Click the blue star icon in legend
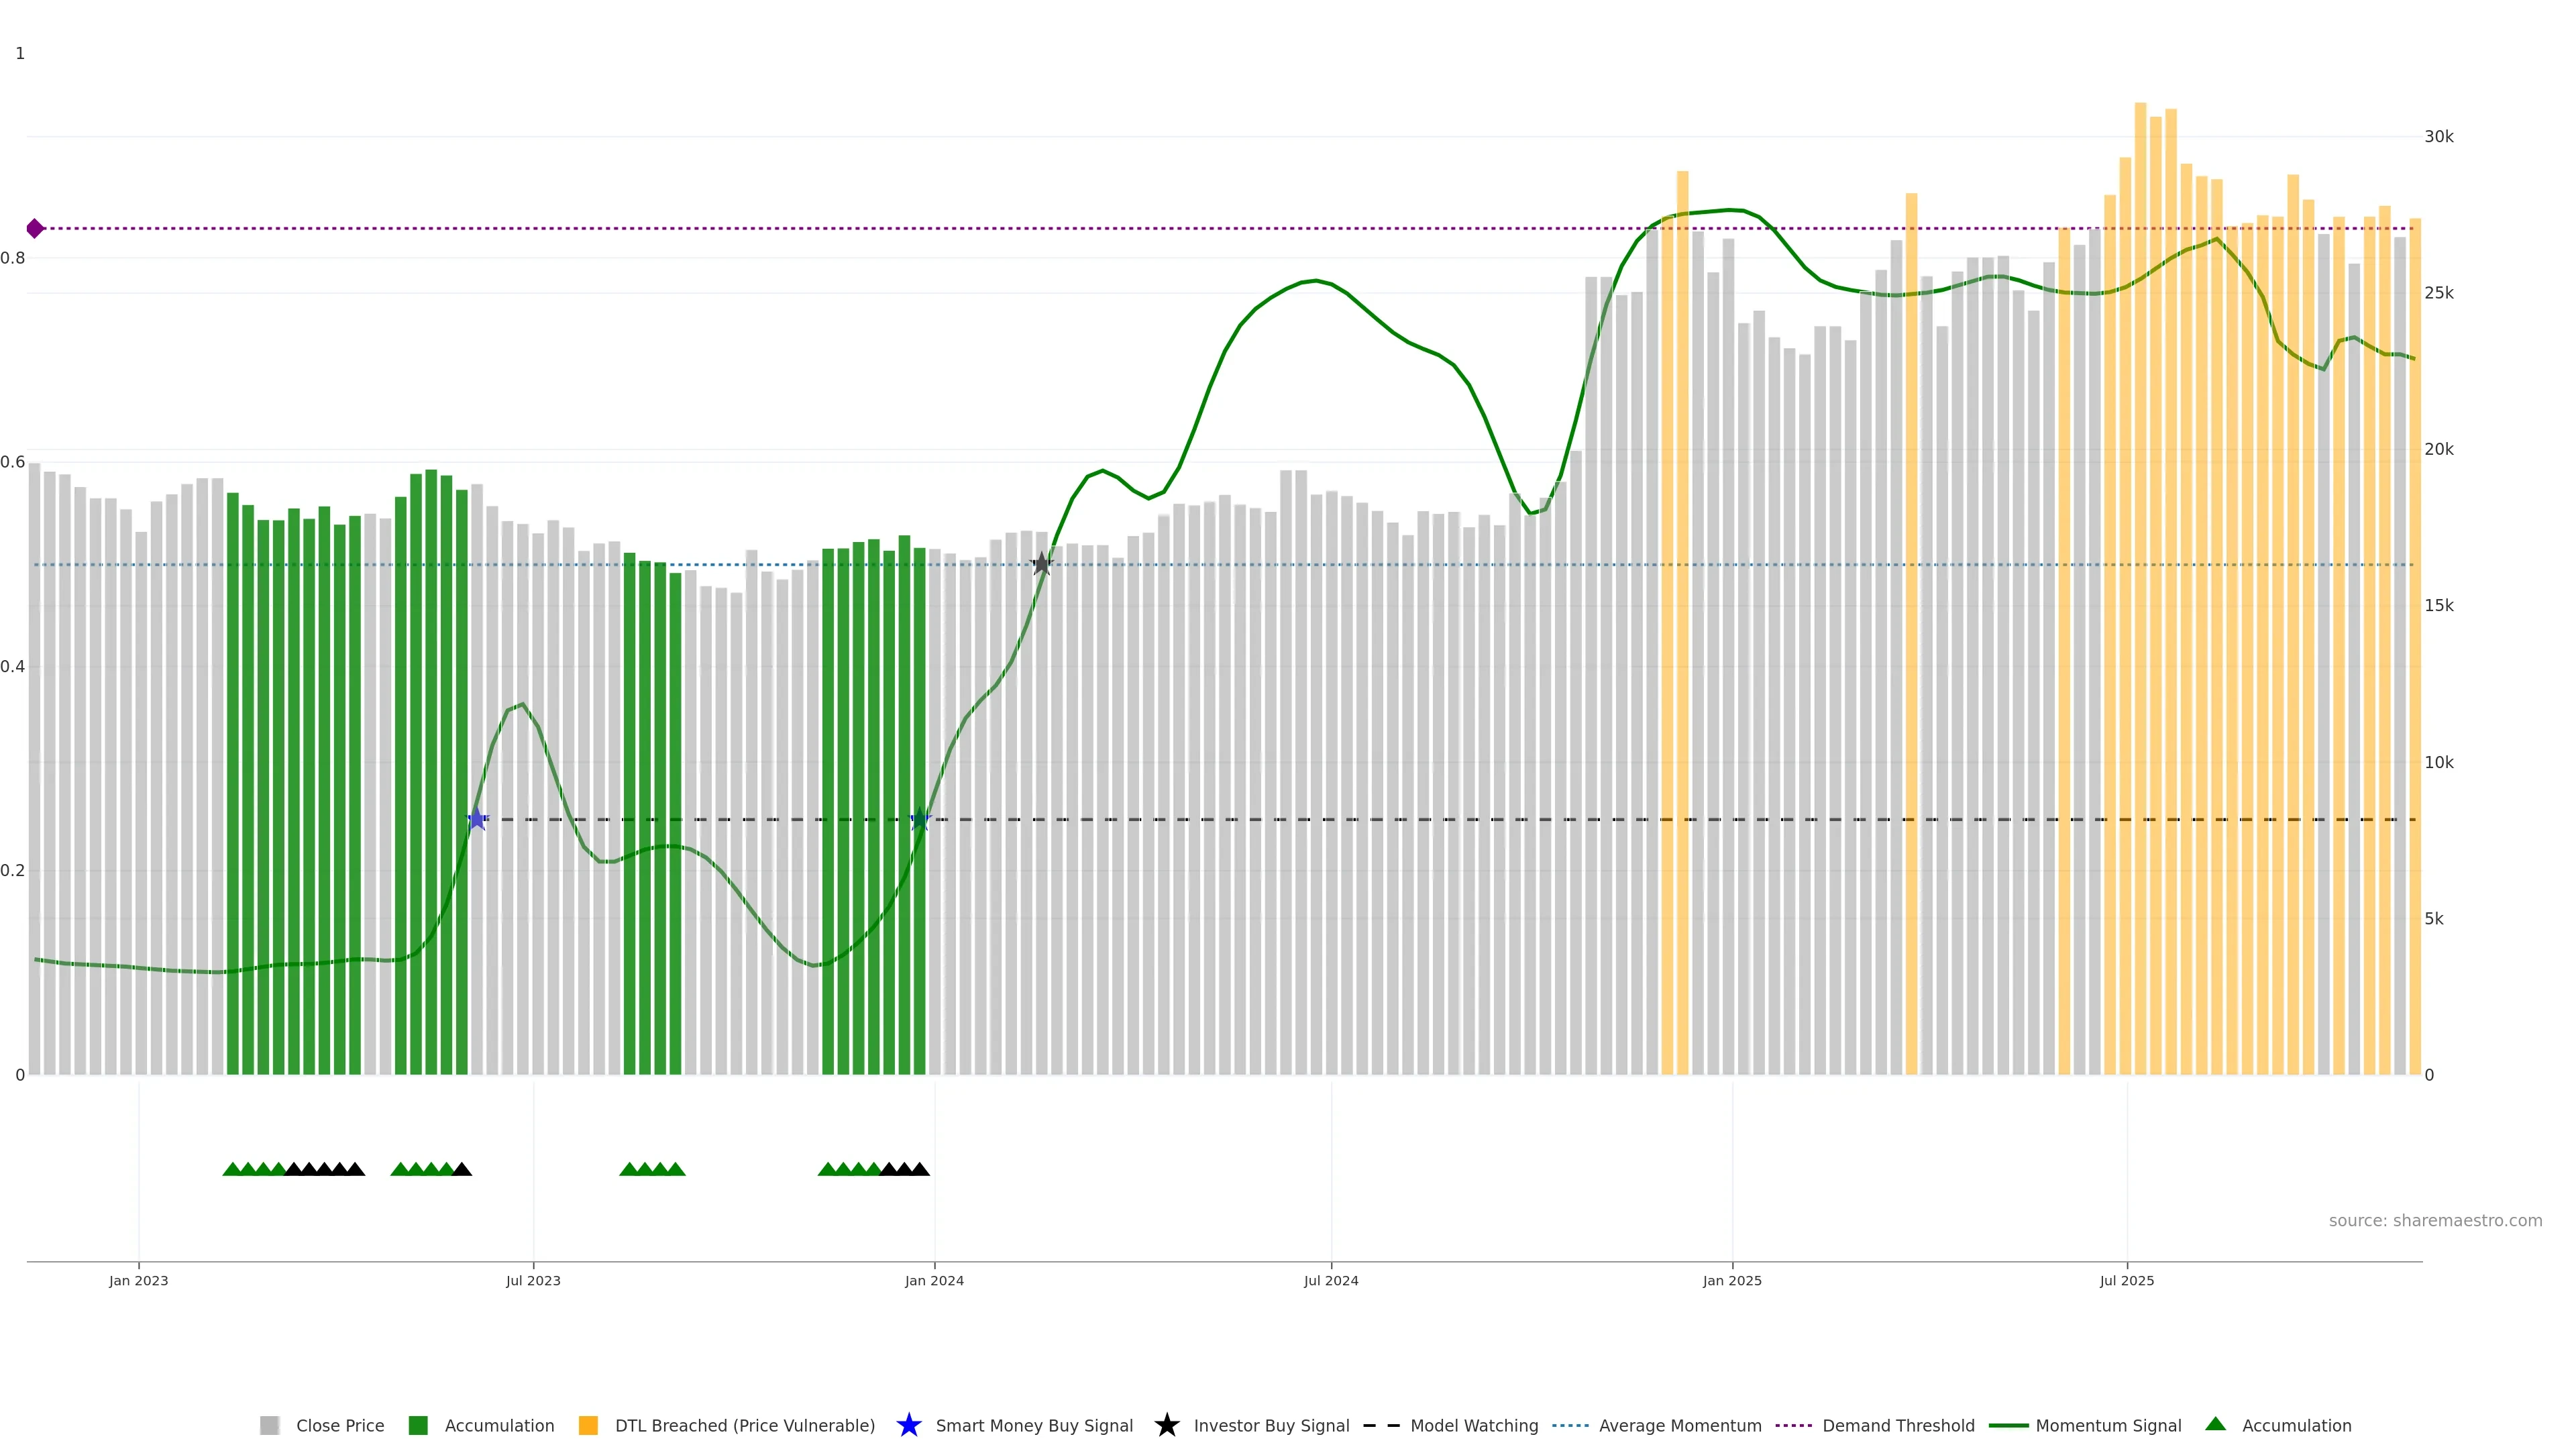This screenshot has width=2576, height=1449. tap(908, 1425)
